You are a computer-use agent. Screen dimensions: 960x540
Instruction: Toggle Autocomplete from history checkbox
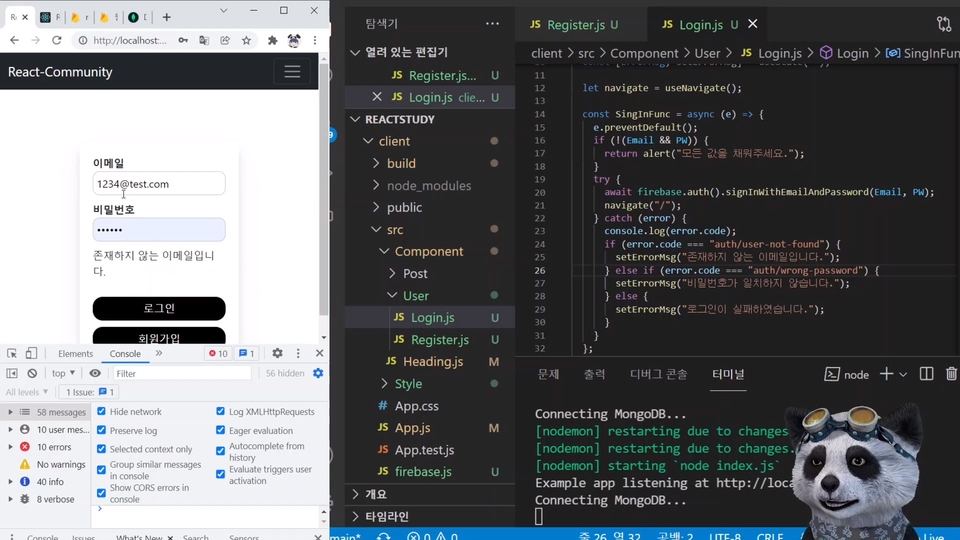click(220, 451)
